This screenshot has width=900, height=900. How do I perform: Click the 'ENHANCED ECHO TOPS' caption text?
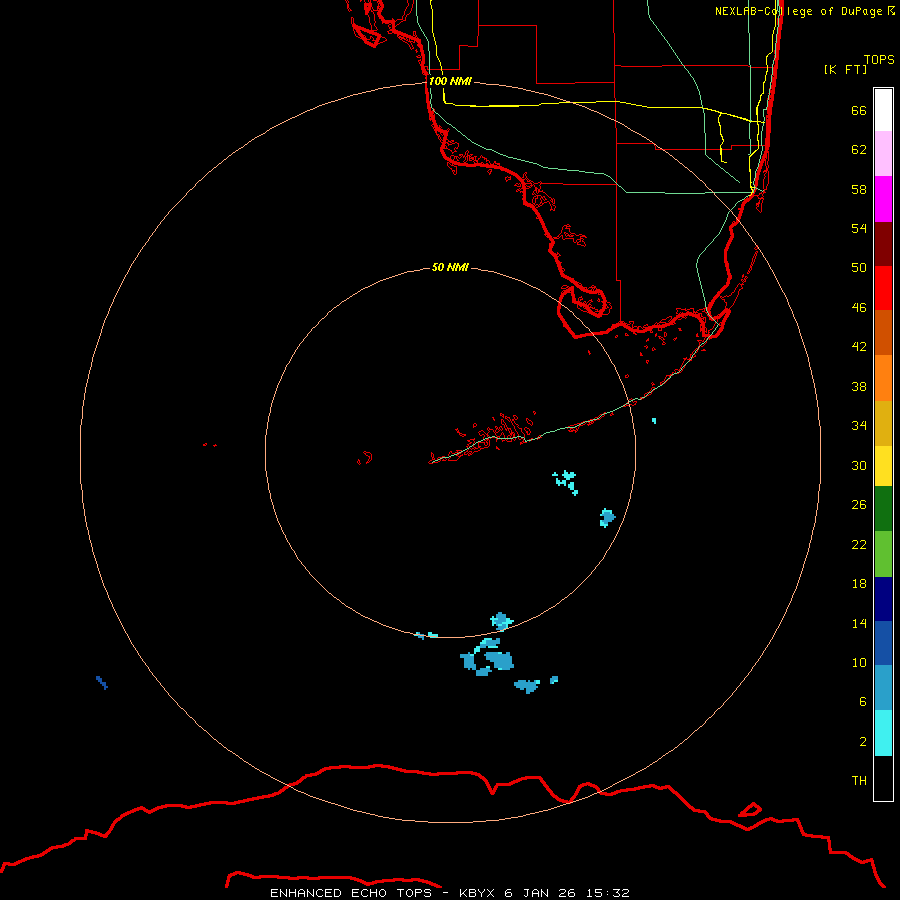pyautogui.click(x=351, y=893)
